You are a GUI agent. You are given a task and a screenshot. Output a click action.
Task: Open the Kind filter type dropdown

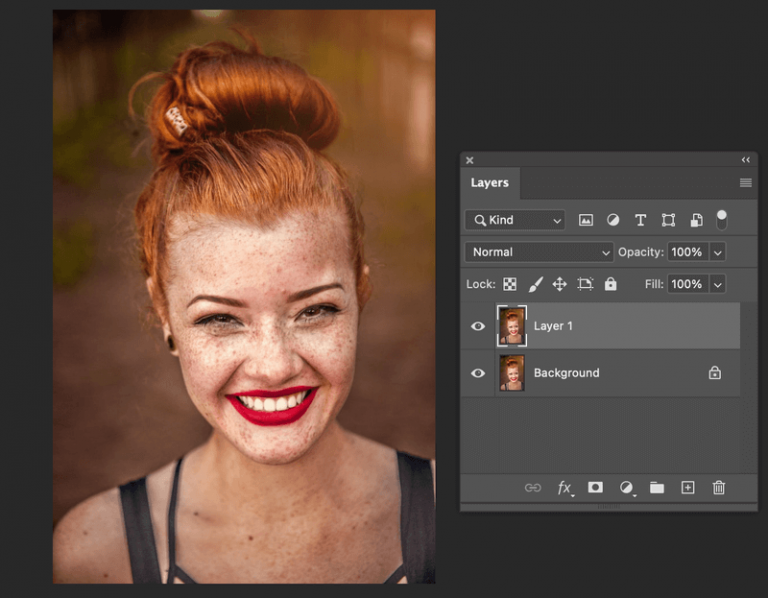click(515, 220)
